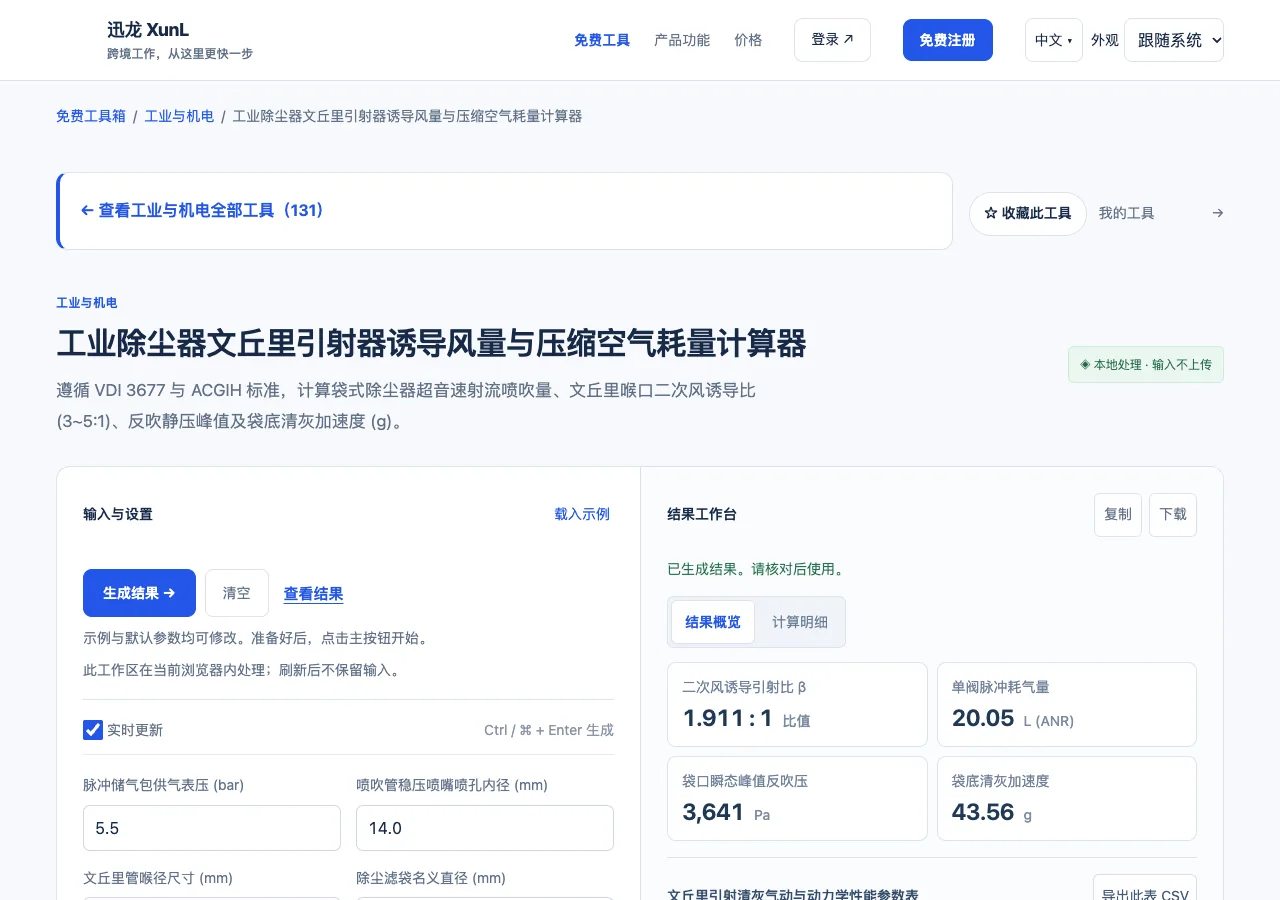This screenshot has width=1280, height=900.
Task: Switch to the 计算明细 tab
Action: [800, 622]
